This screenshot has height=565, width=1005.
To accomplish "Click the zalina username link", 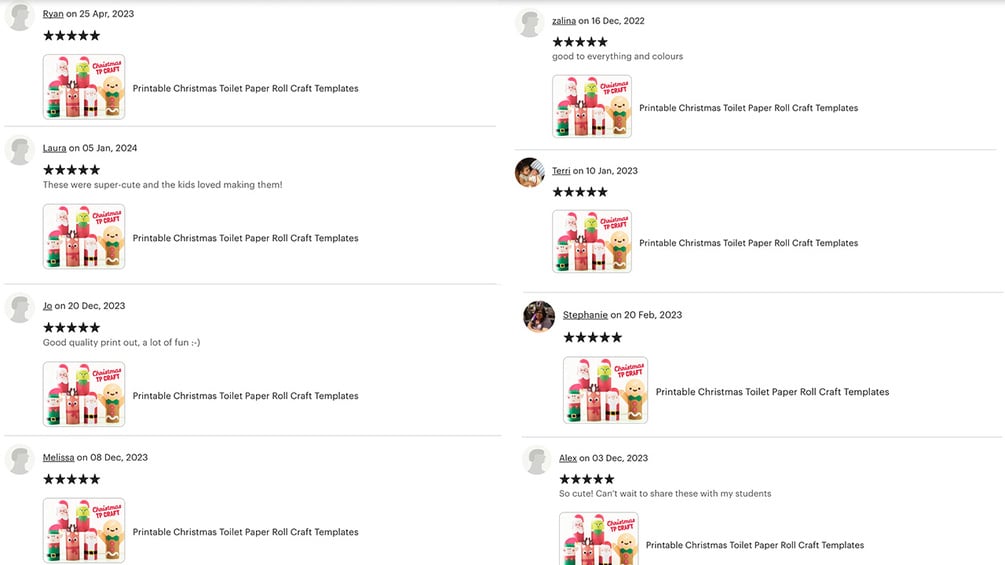I will pyautogui.click(x=563, y=21).
